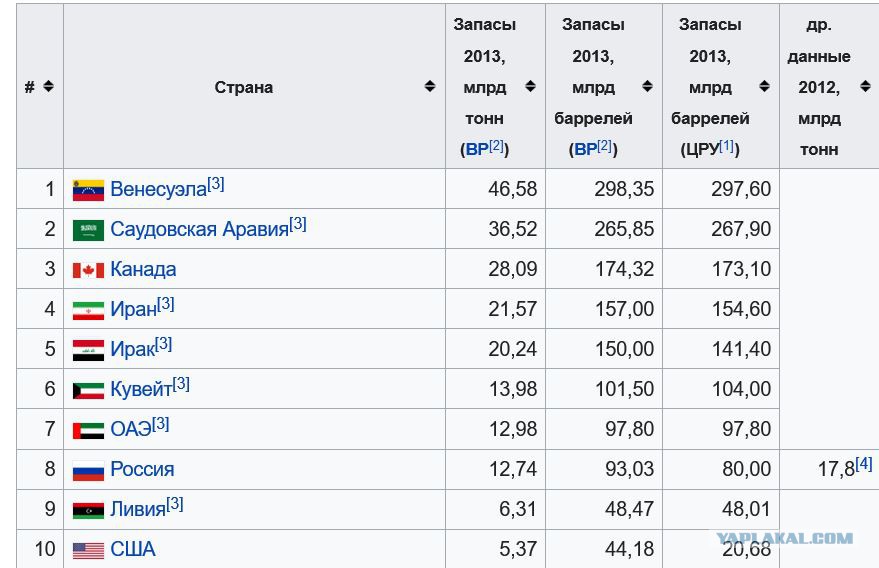This screenshot has width=879, height=568.
Task: Click the Saudi Arabia flag icon
Action: (89, 230)
